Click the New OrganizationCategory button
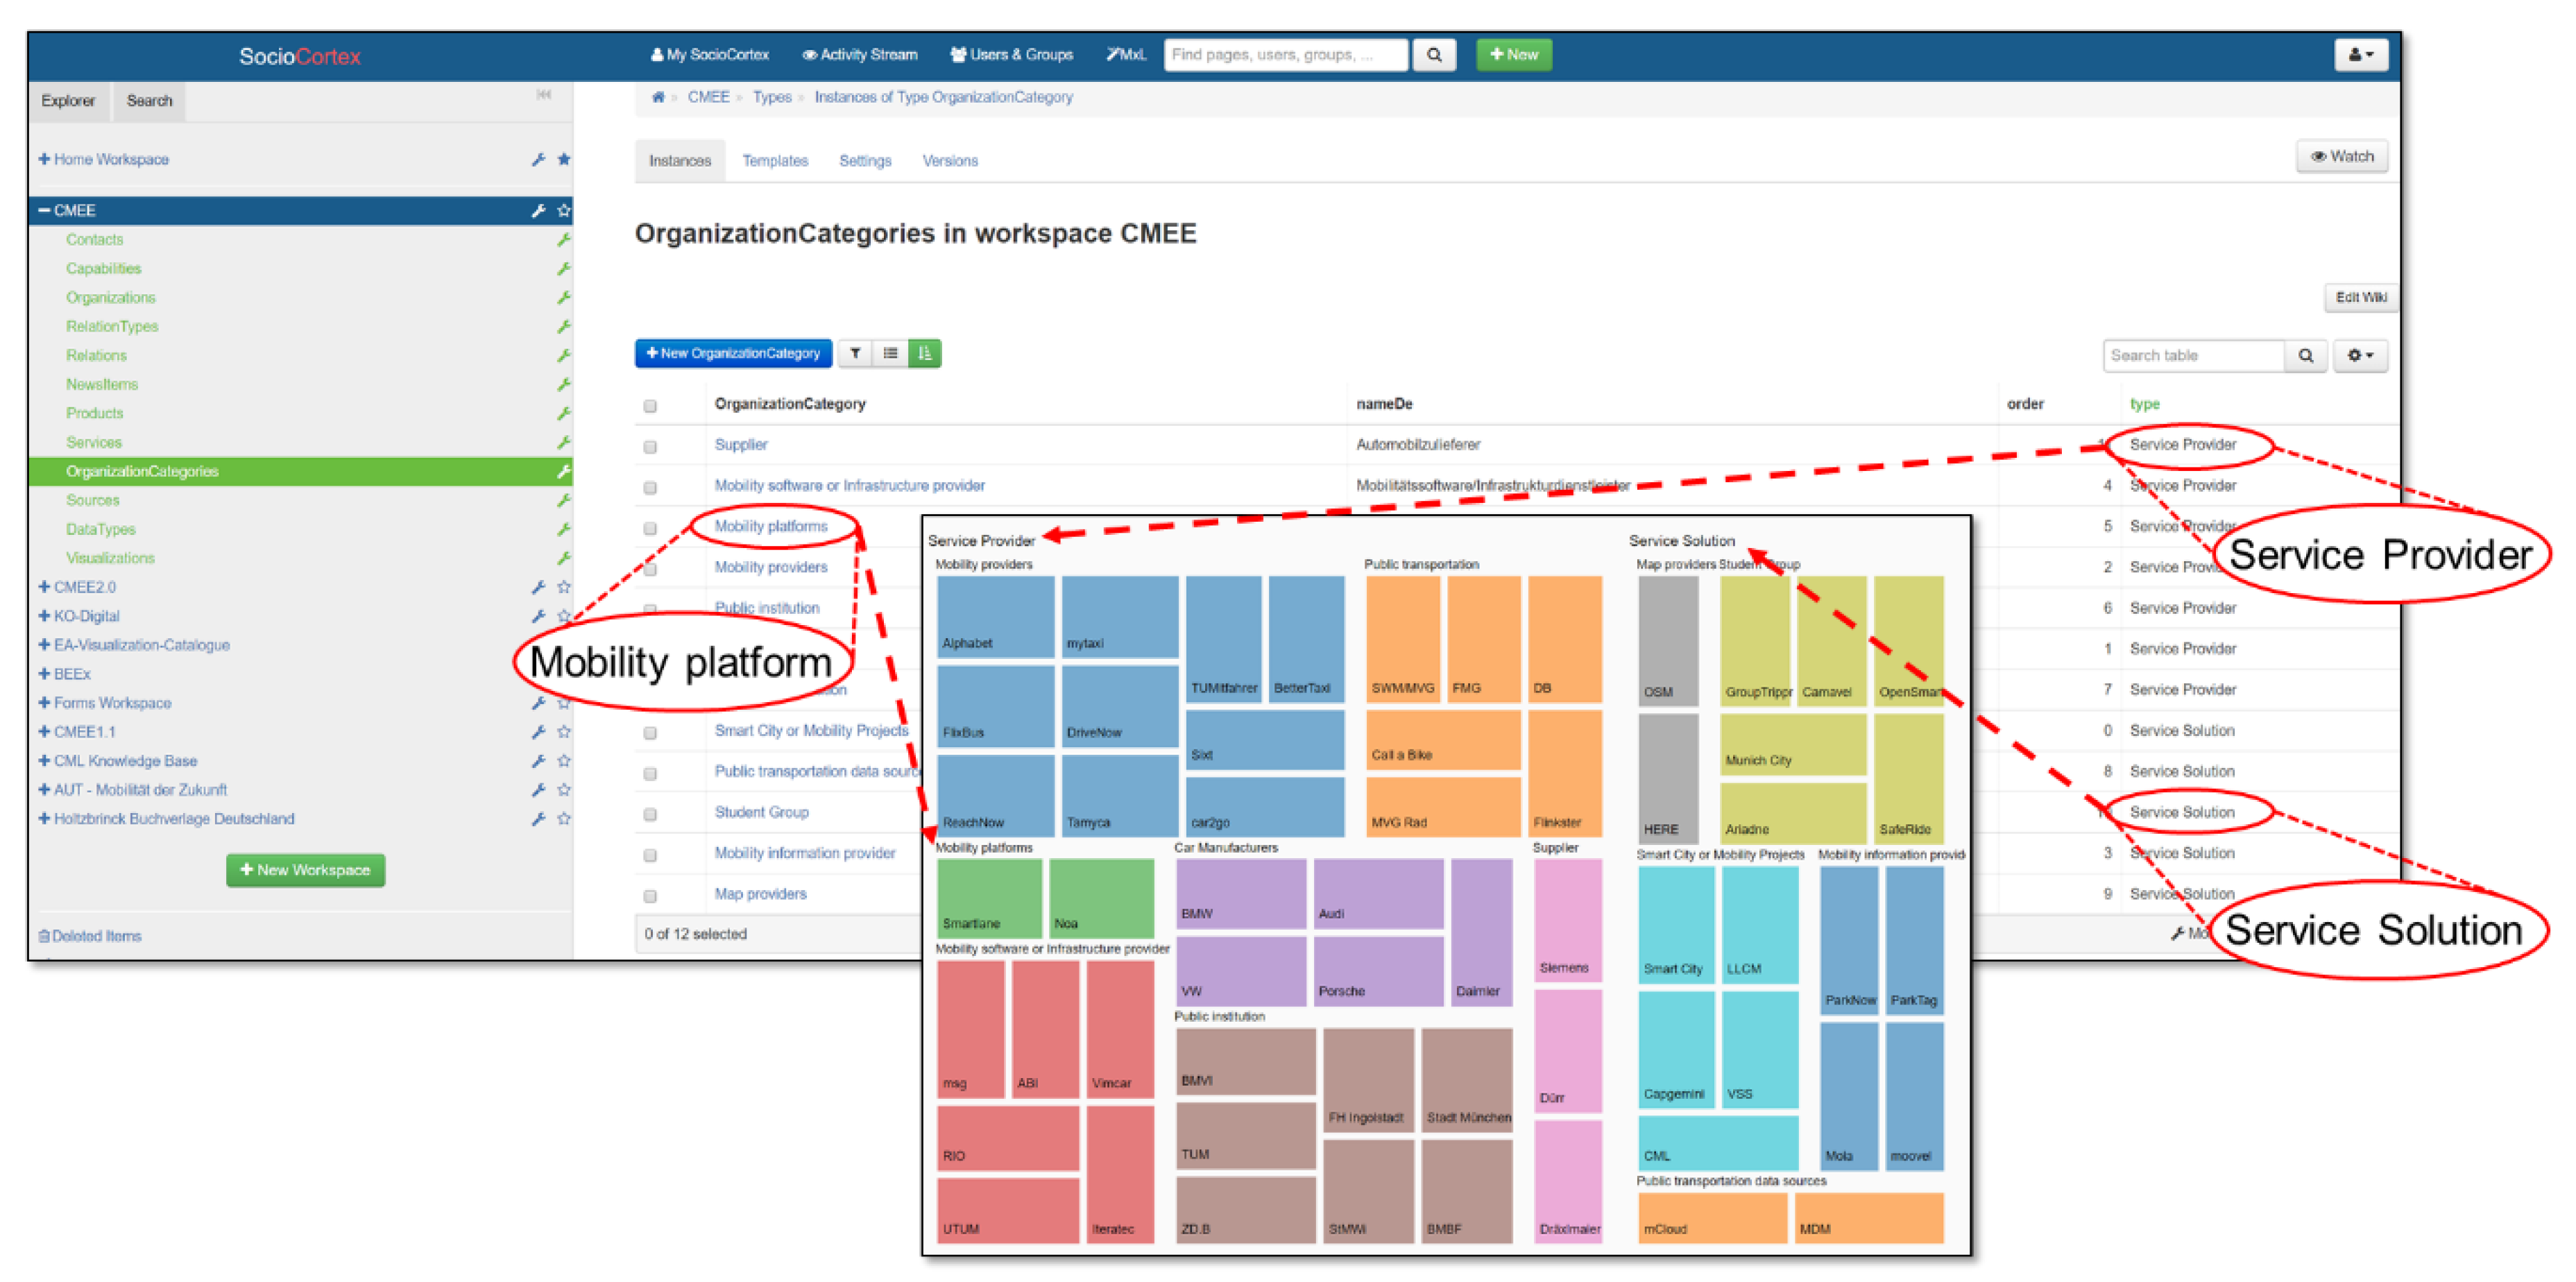The image size is (2576, 1282). (733, 353)
